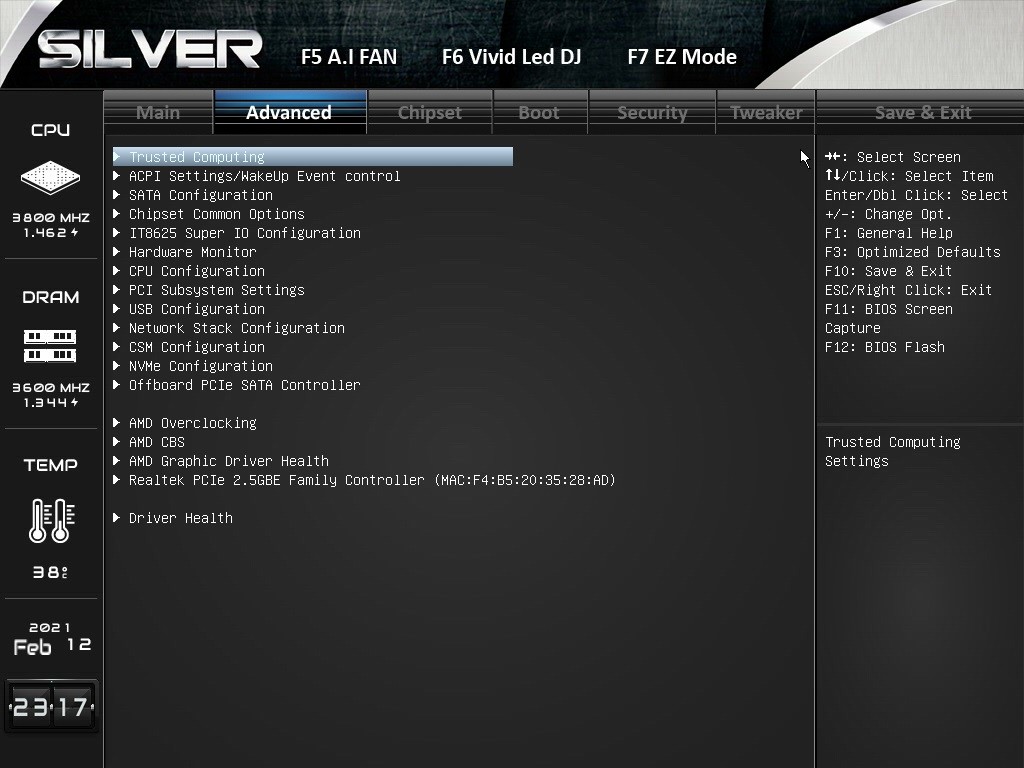Image resolution: width=1024 pixels, height=768 pixels.
Task: Click the arrow beside Hardware Monitor
Action: point(117,251)
